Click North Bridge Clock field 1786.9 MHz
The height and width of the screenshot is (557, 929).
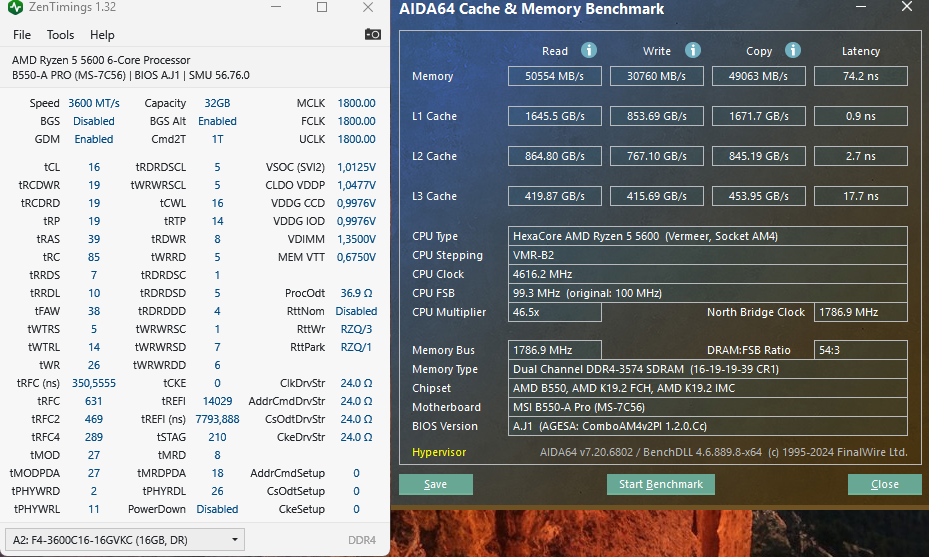click(x=861, y=312)
